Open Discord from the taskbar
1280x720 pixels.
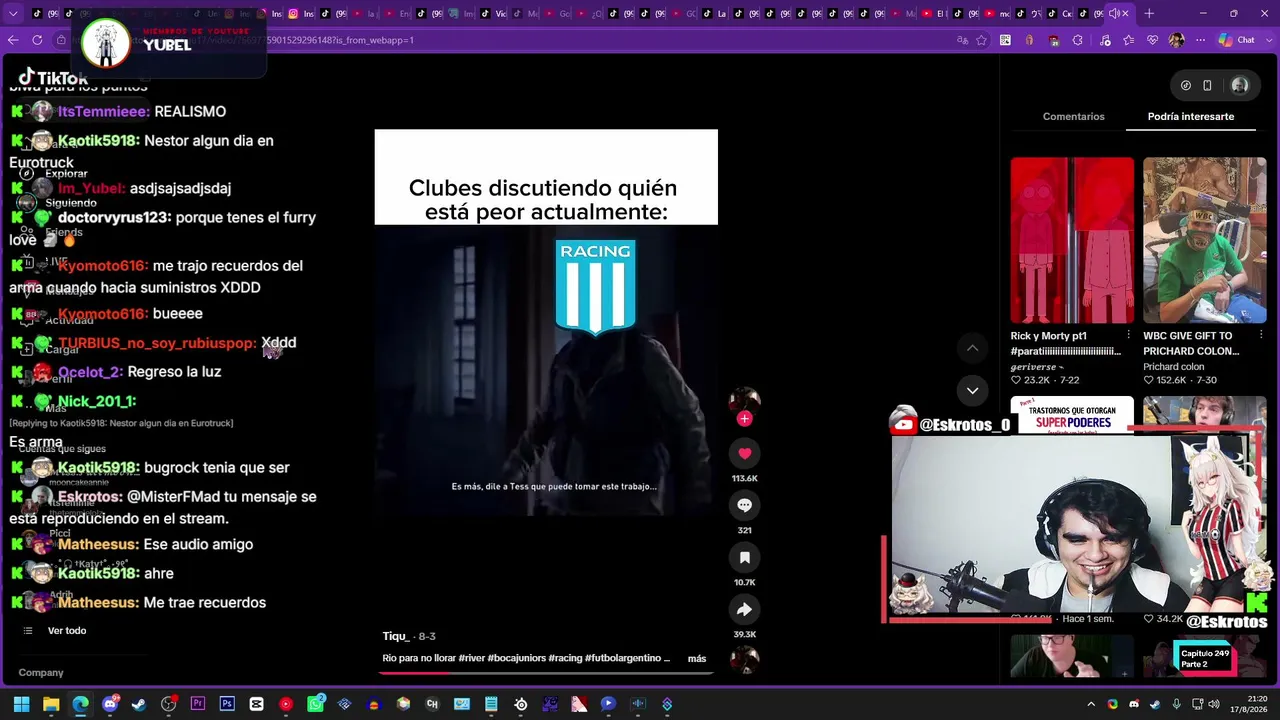(110, 704)
